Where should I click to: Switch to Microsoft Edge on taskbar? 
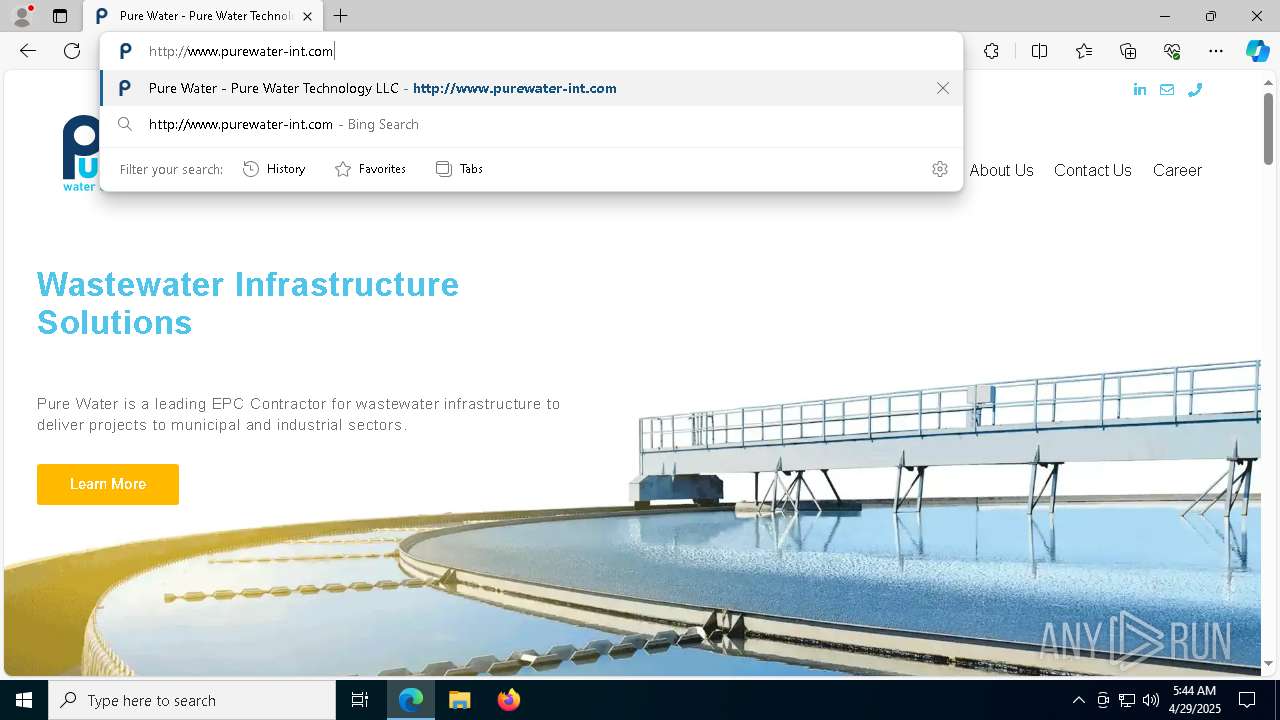[411, 700]
